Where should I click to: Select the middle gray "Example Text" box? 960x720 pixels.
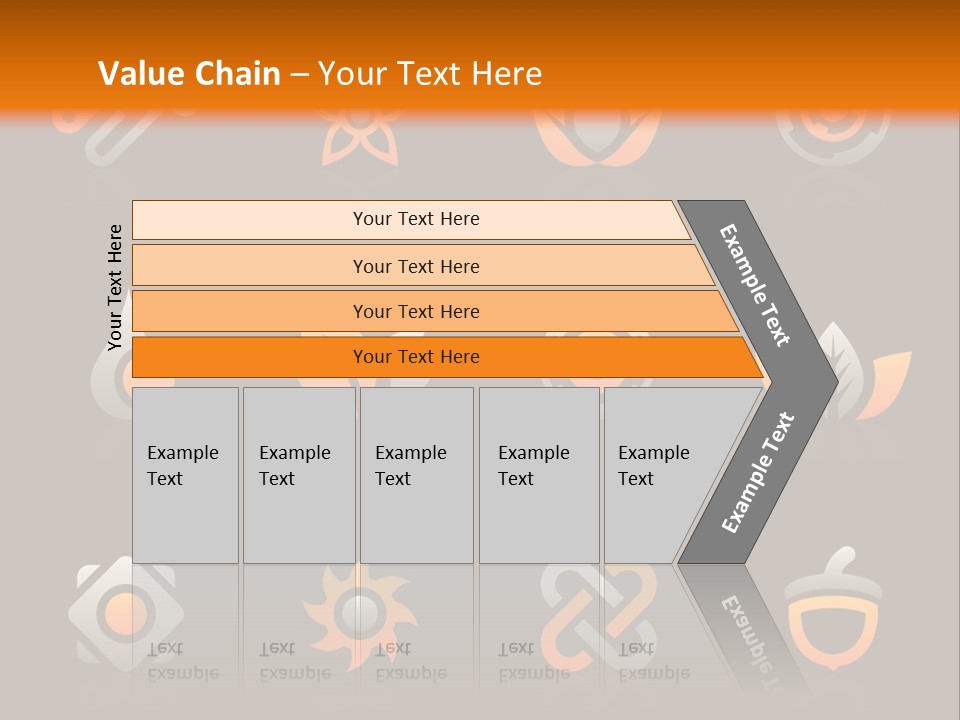coord(417,475)
